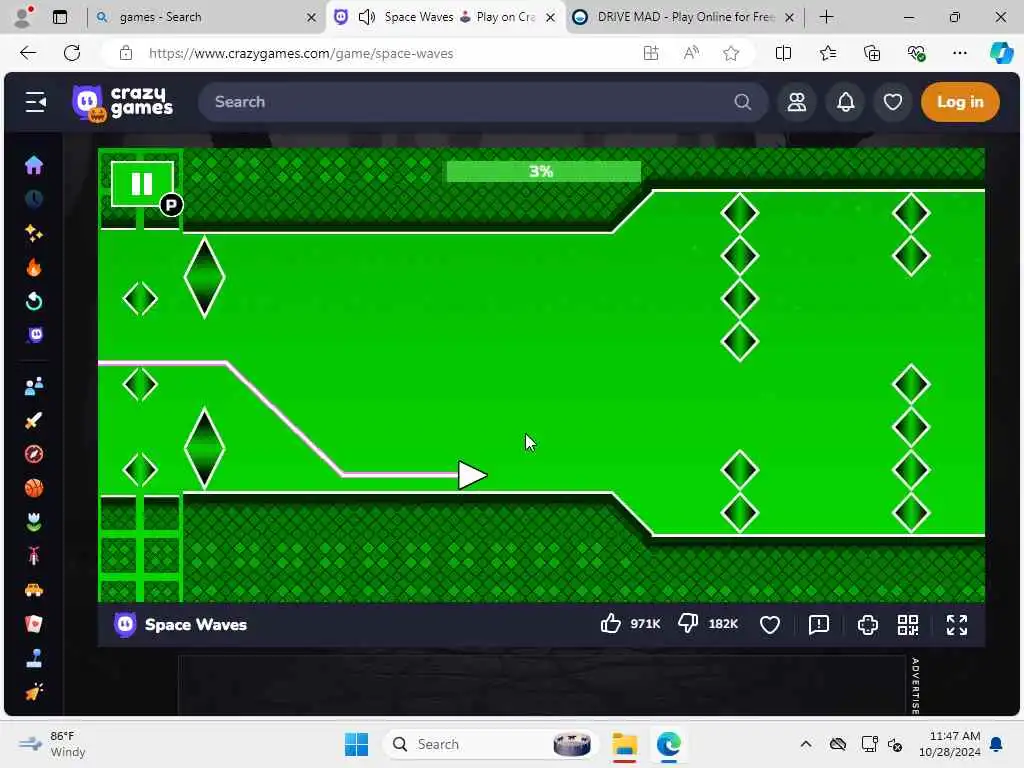Open the Card games category icon
Viewport: 1024px width, 768px height.
pos(34,624)
